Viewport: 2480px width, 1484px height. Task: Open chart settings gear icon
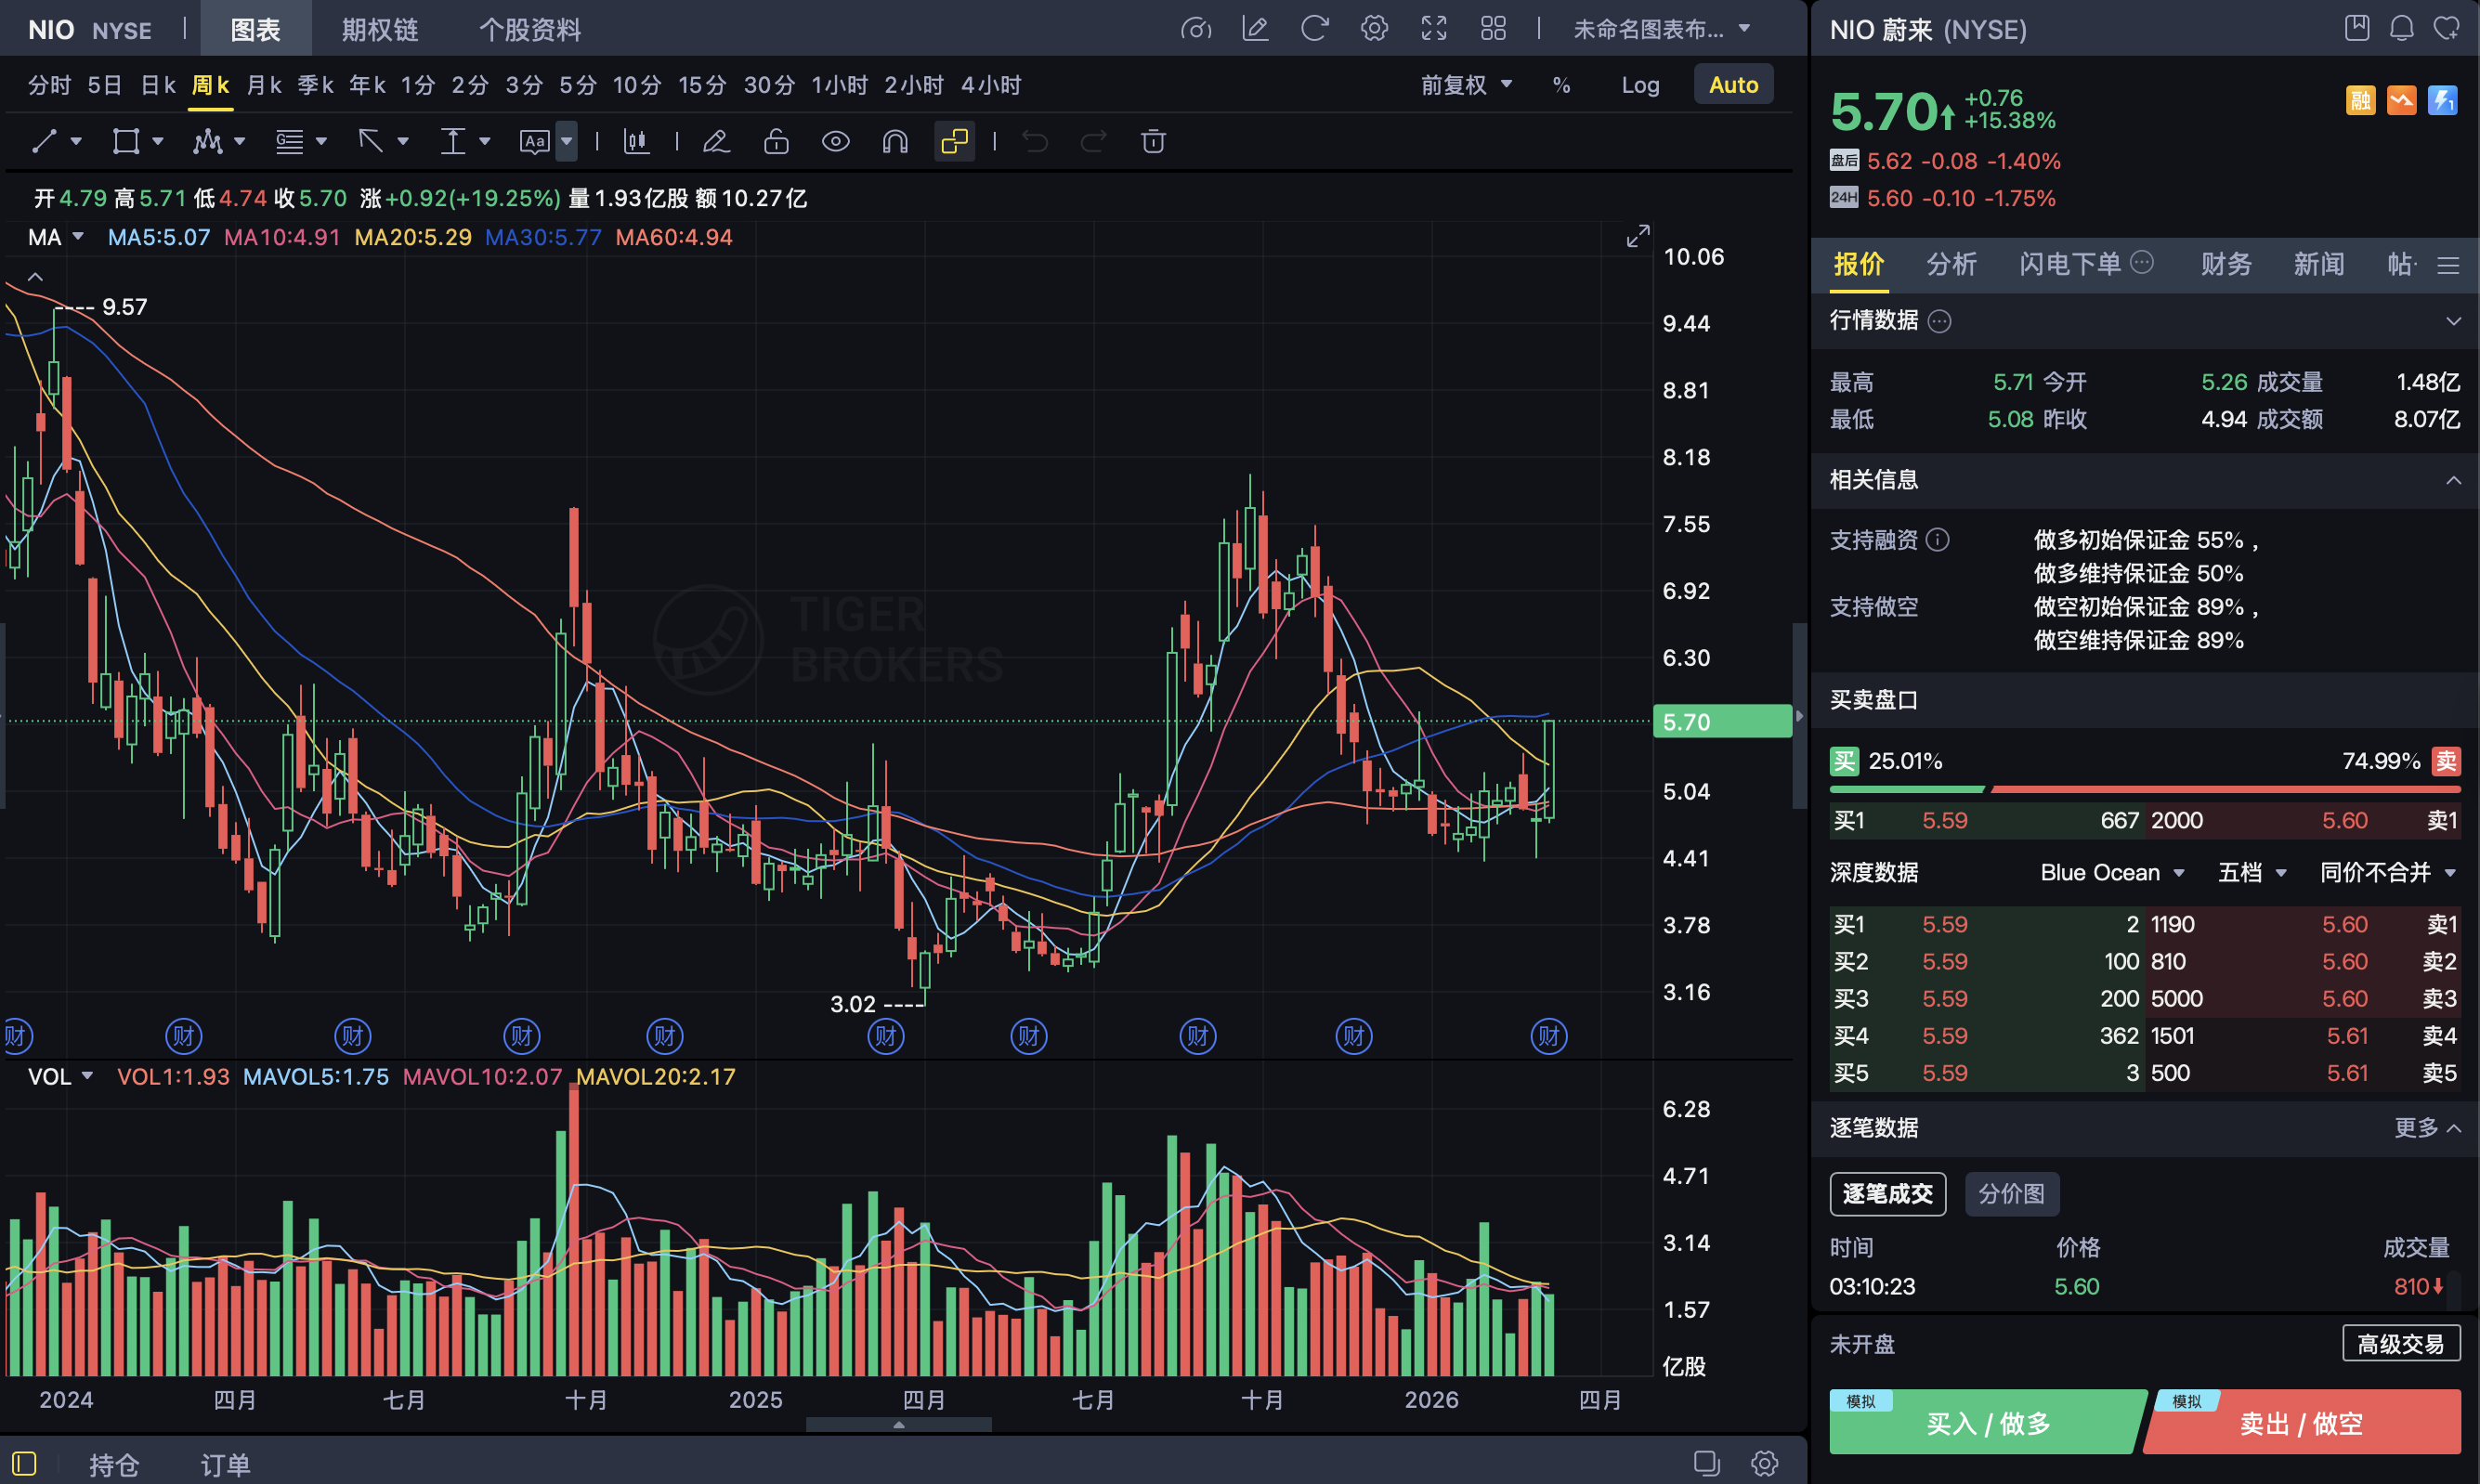(1374, 29)
